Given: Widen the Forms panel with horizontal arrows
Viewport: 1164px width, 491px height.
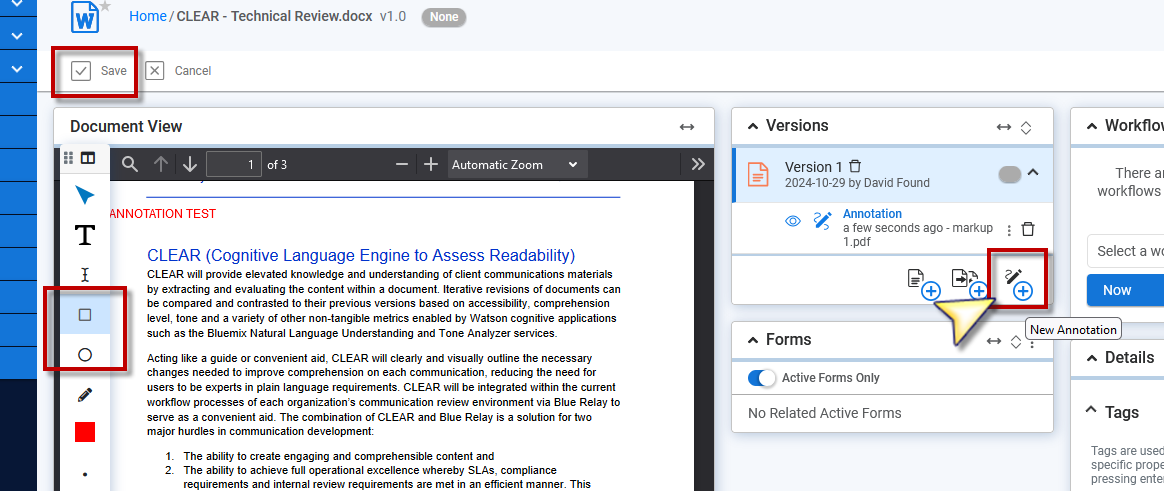Looking at the screenshot, I should point(994,341).
